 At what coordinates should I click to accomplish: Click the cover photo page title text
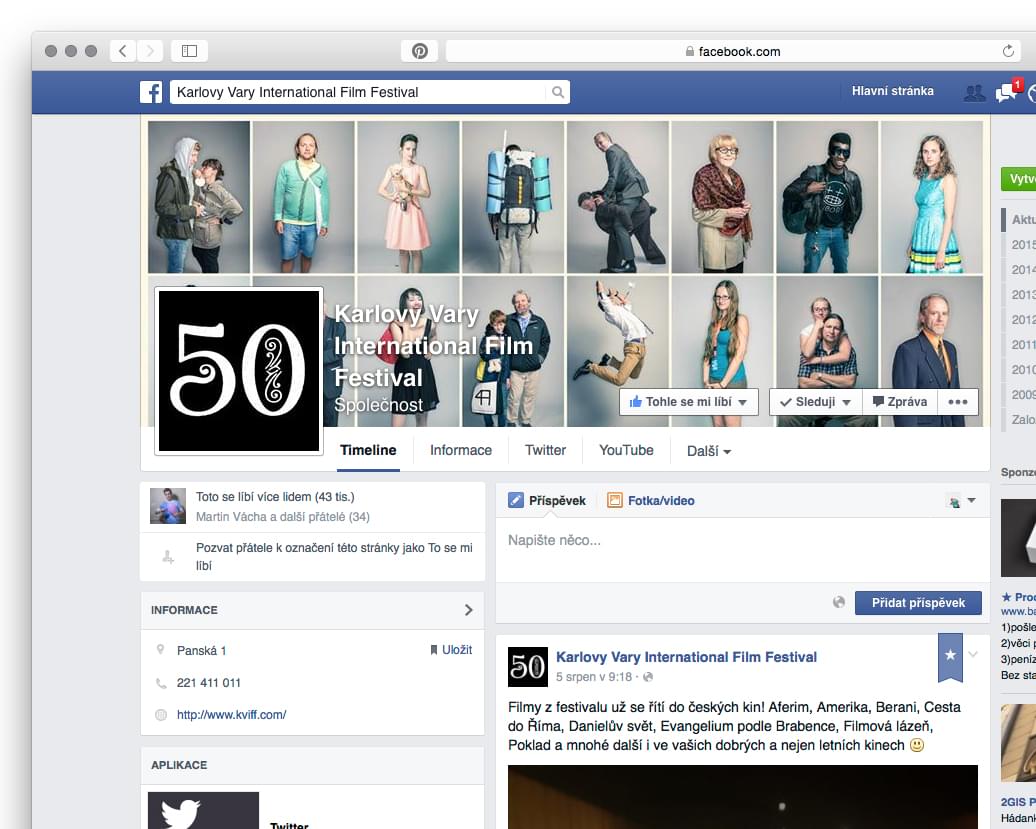[433, 345]
